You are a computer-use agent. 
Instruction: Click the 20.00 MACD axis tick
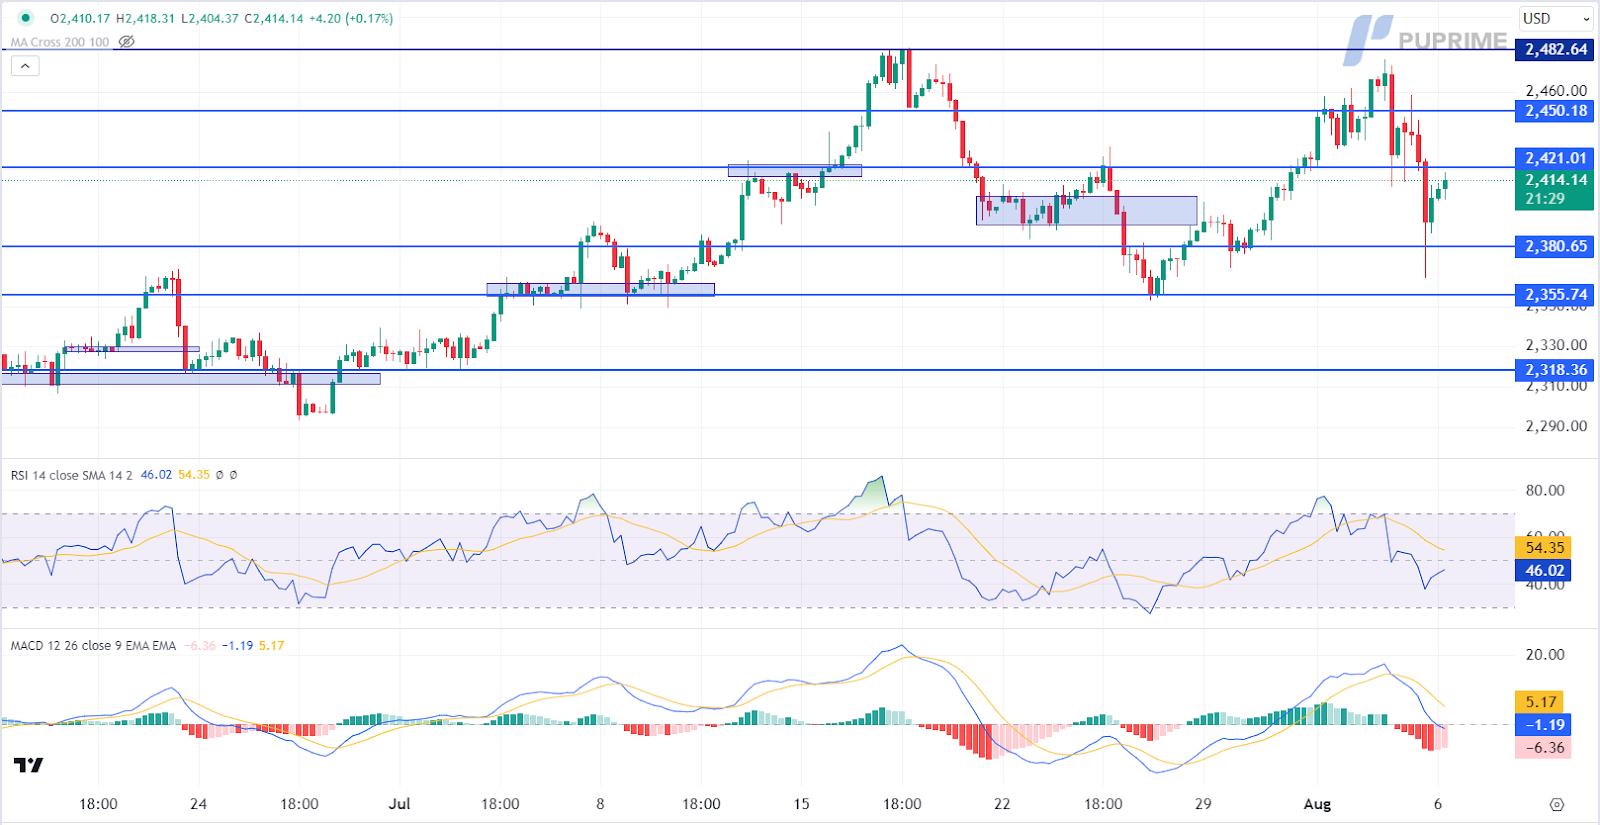coord(1545,655)
